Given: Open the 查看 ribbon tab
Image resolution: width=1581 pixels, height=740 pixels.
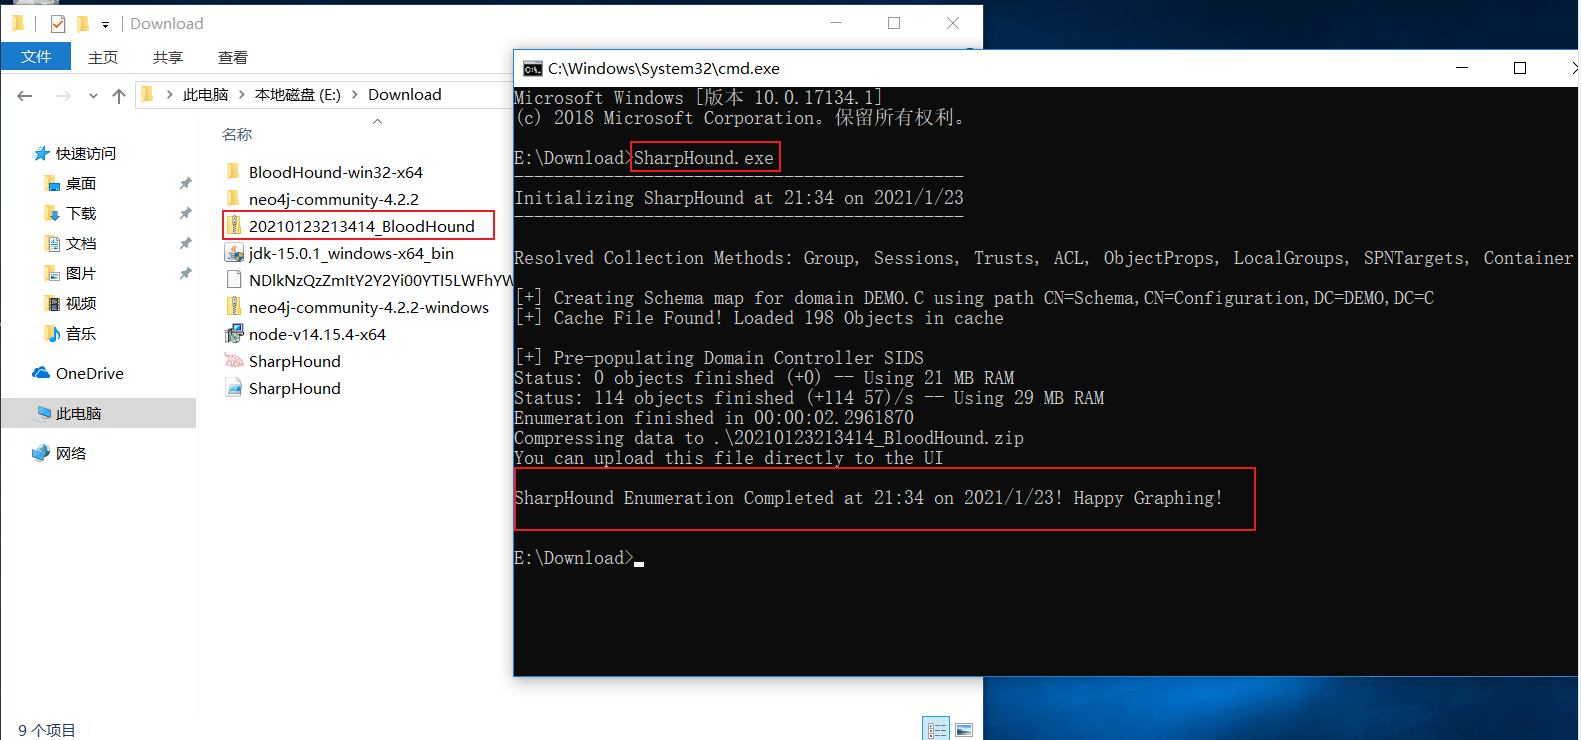Looking at the screenshot, I should [232, 57].
